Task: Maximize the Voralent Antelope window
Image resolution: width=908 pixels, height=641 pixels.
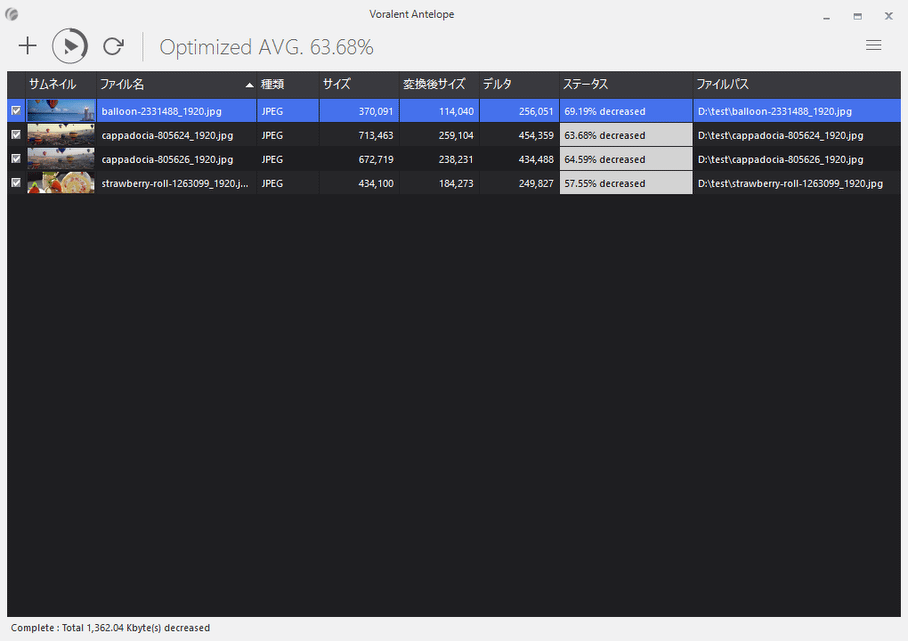Action: [x=858, y=16]
